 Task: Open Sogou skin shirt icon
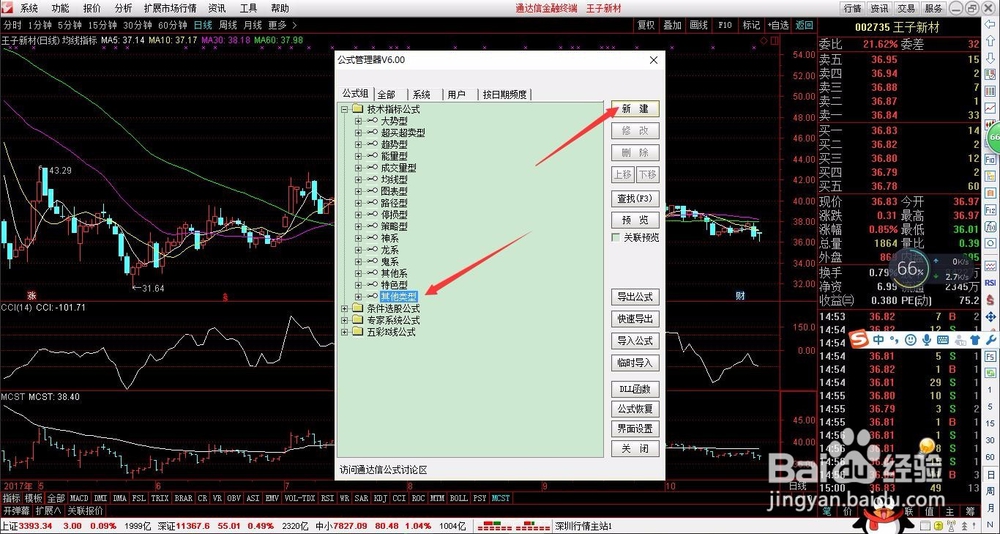tap(975, 340)
